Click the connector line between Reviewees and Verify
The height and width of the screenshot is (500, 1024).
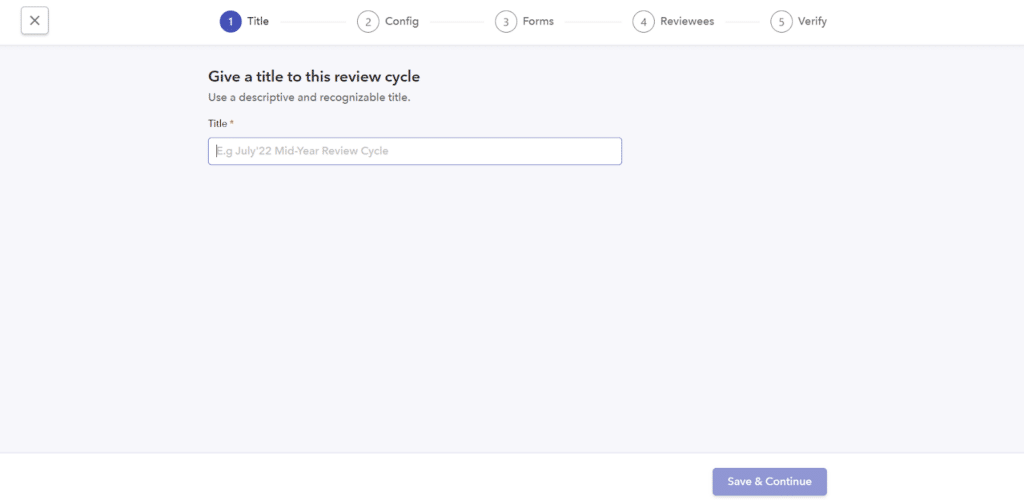coord(743,22)
